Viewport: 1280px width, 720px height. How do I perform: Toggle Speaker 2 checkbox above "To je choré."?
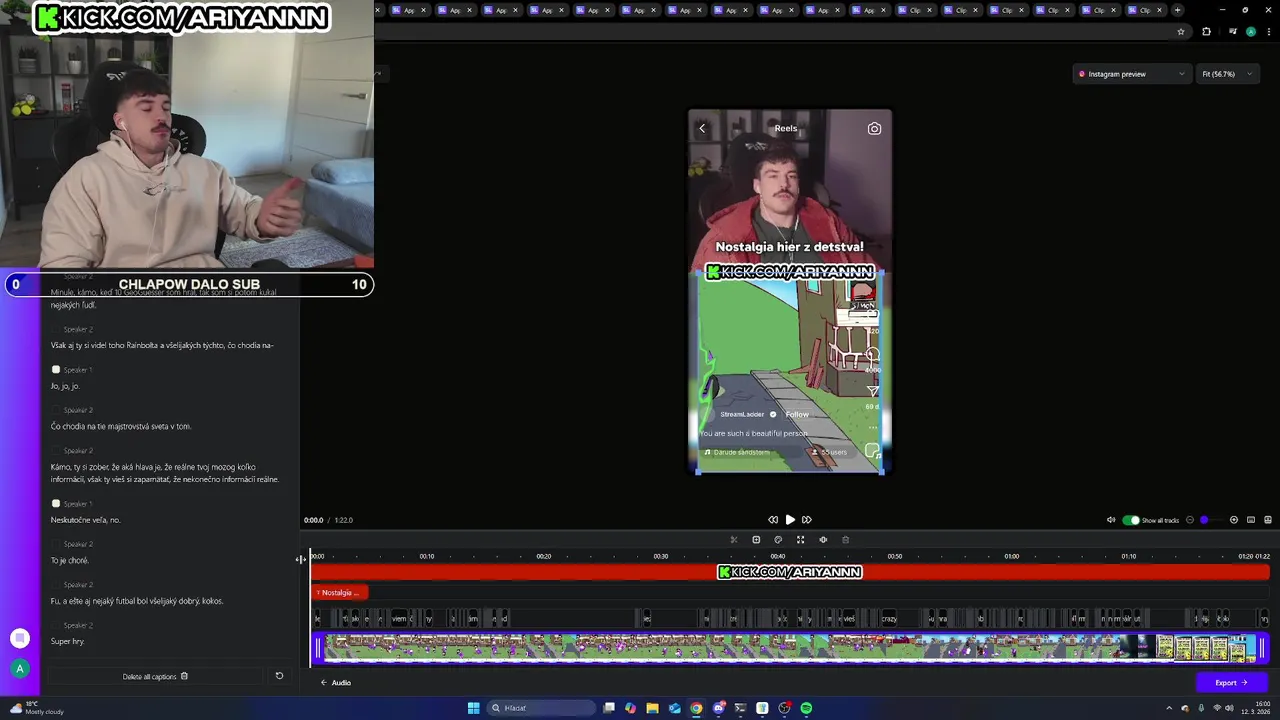click(x=56, y=544)
